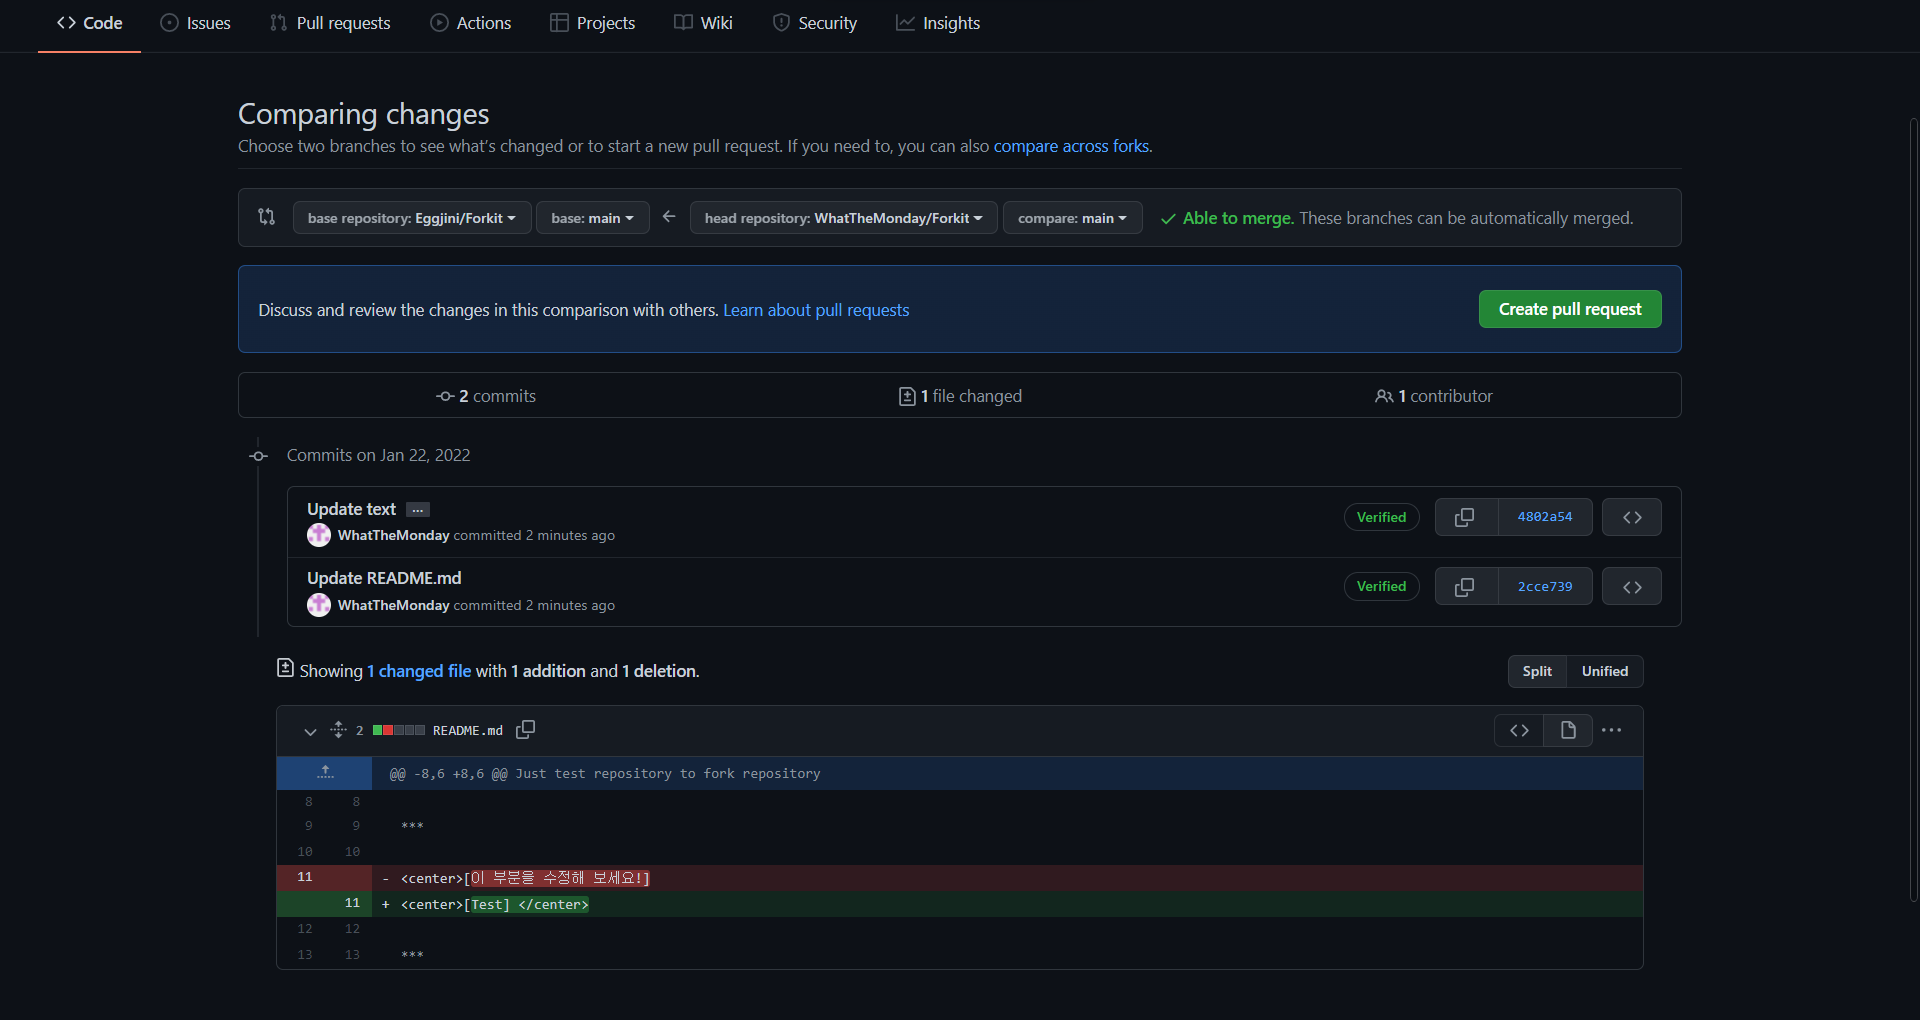The image size is (1920, 1020).
Task: Open commit hash 4802a54 link
Action: (x=1545, y=517)
